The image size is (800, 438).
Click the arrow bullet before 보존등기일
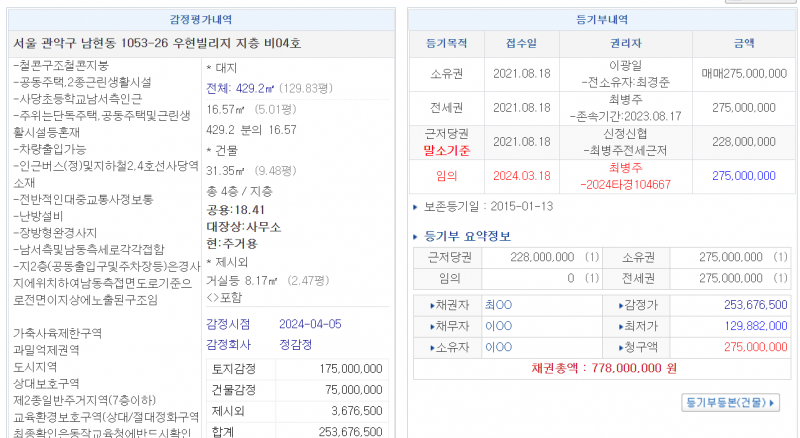click(416, 207)
